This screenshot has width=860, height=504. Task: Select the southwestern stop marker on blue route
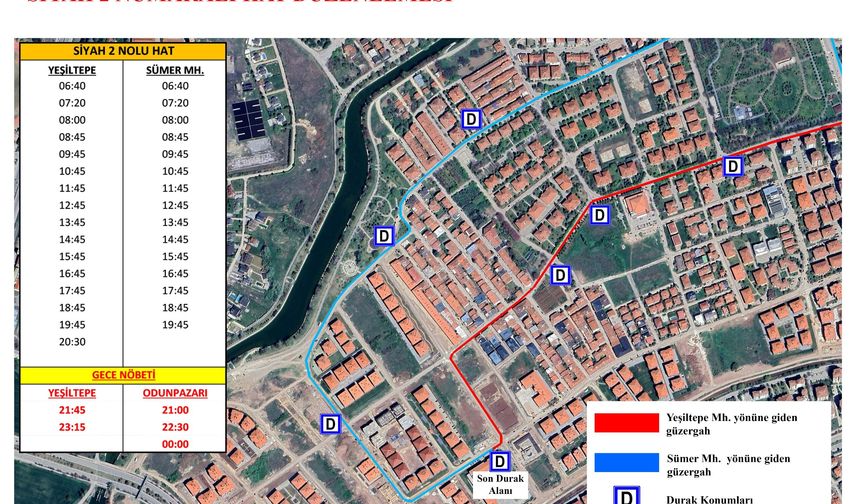click(331, 424)
